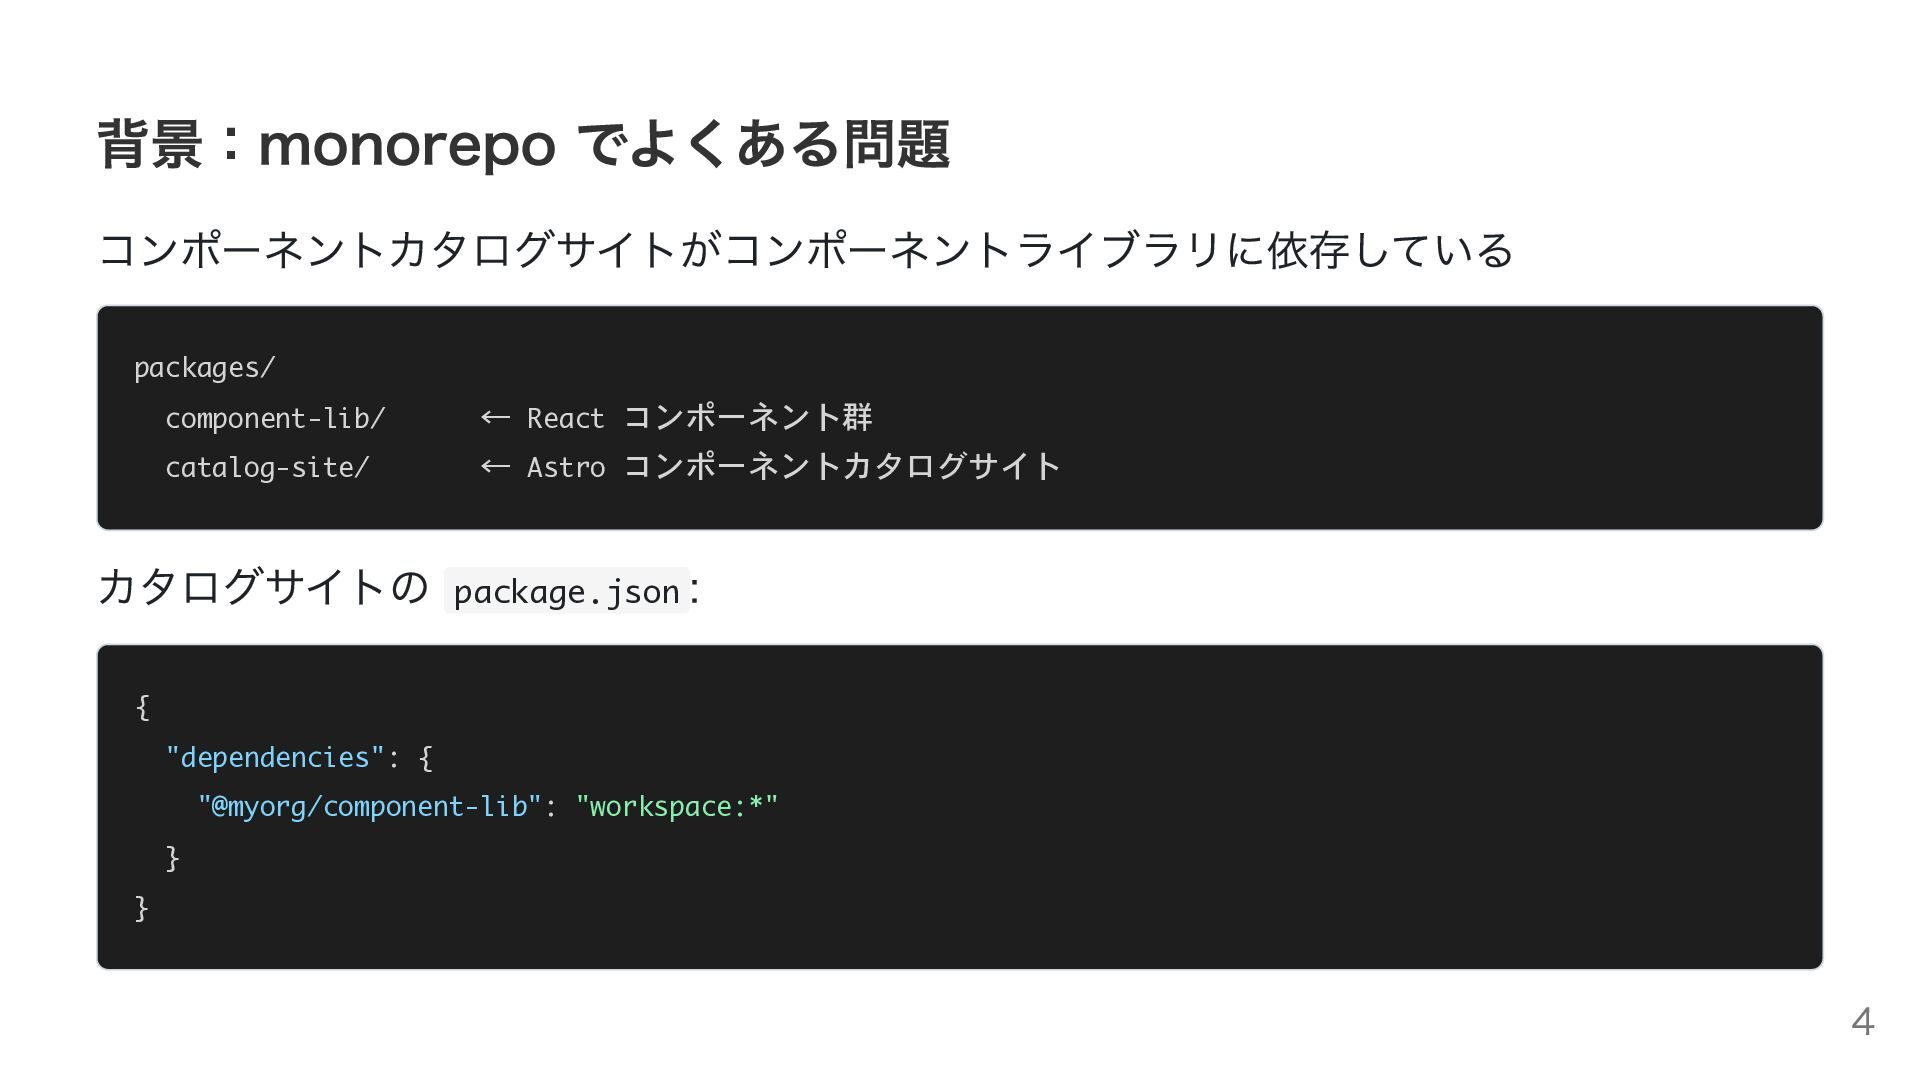Click the final closing brace of JSON

pyautogui.click(x=142, y=907)
